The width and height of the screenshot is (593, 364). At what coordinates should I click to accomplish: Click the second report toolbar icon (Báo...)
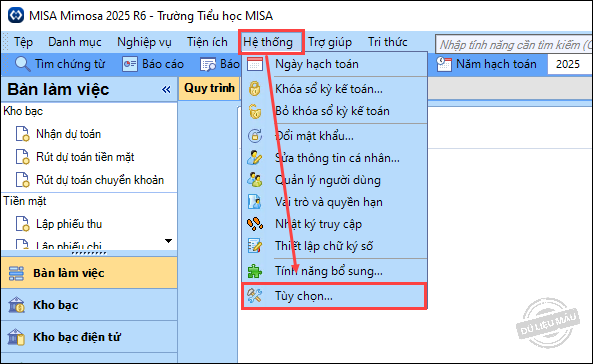click(x=208, y=64)
